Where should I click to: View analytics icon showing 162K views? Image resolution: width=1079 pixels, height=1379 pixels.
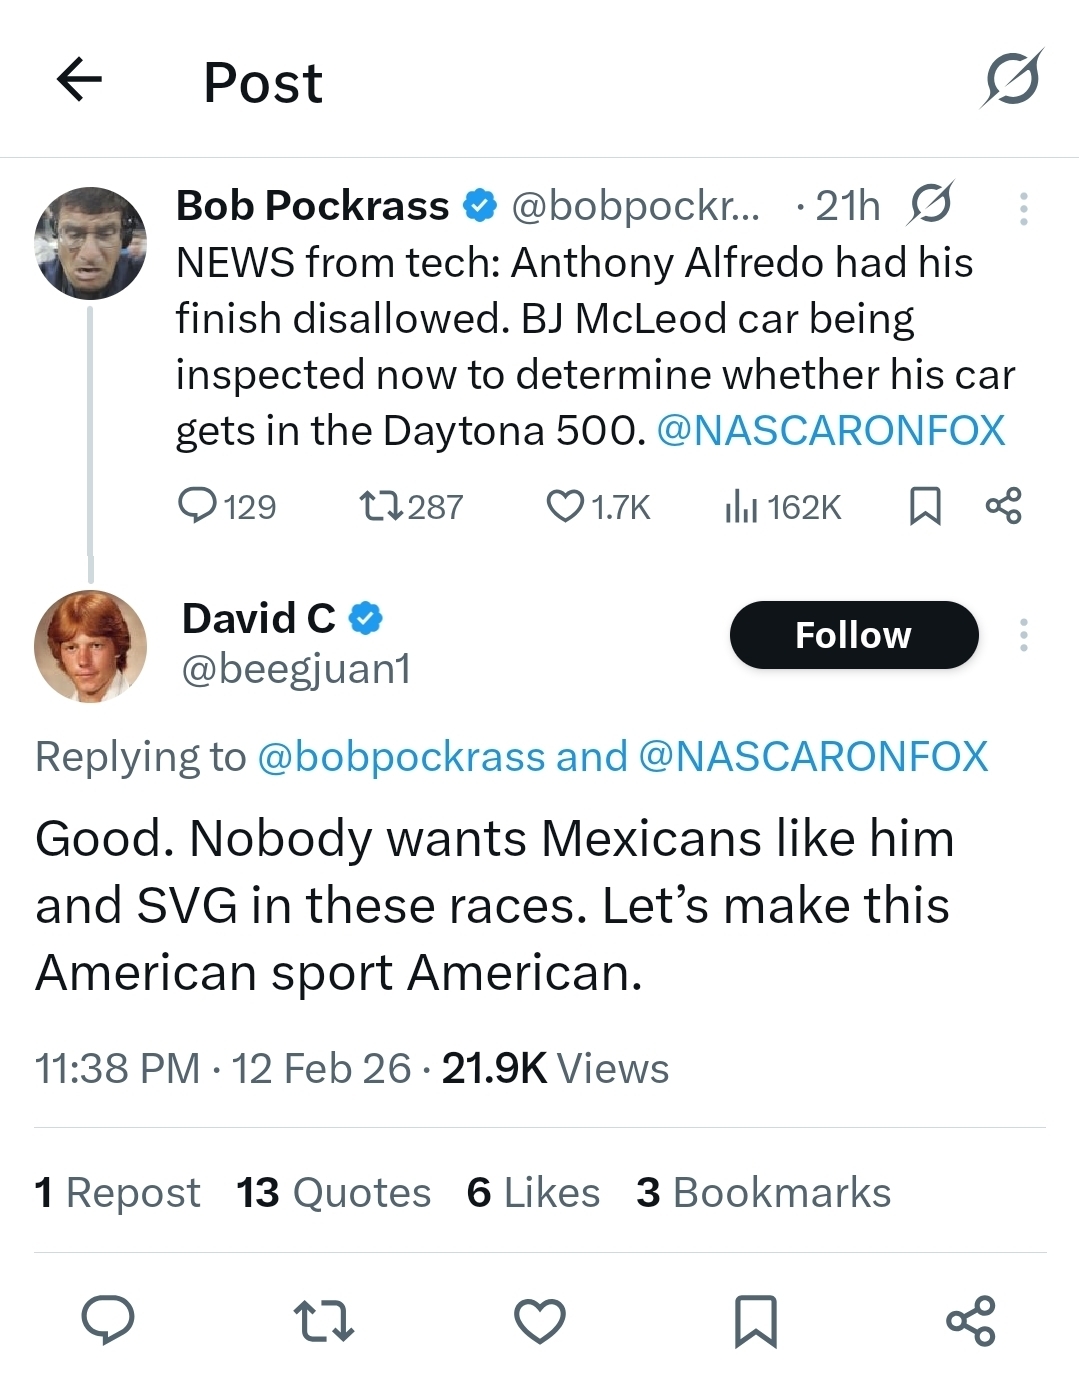(x=740, y=506)
